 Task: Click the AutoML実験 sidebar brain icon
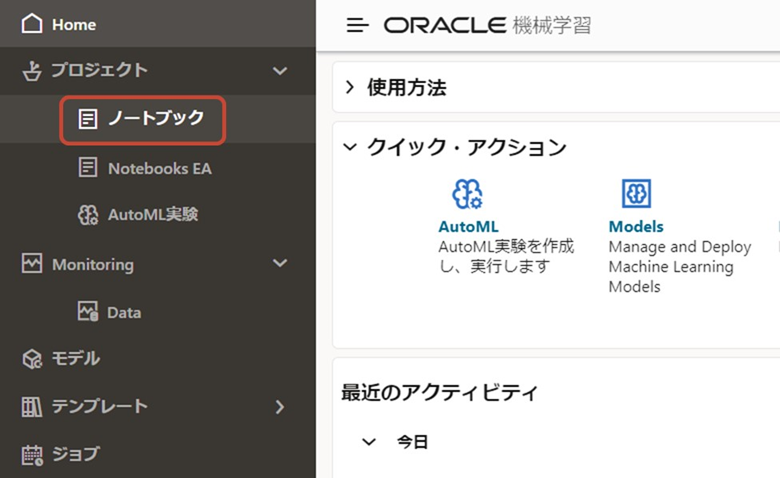click(x=88, y=215)
